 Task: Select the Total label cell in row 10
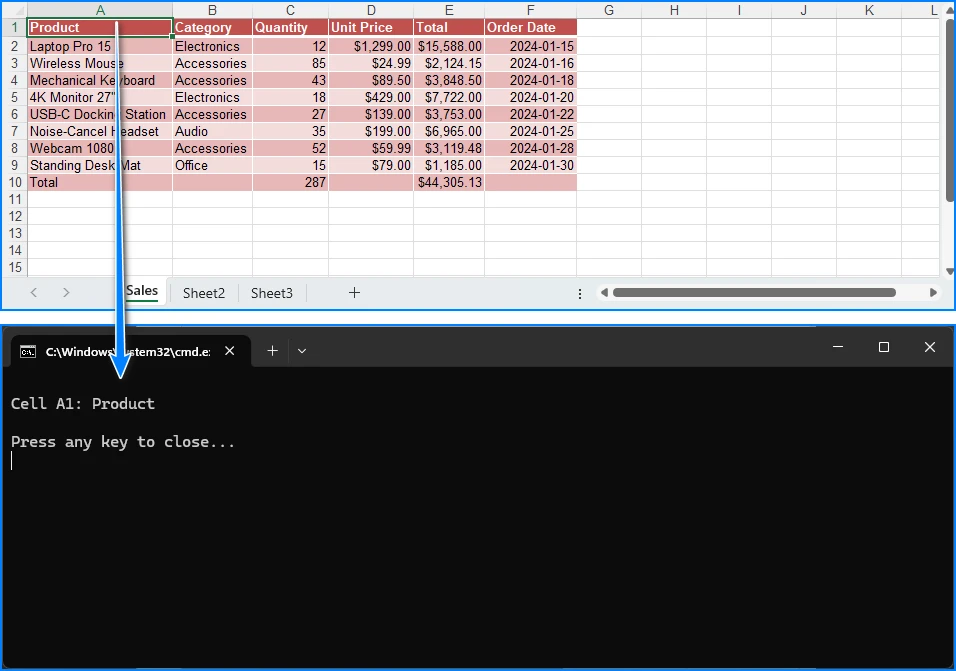click(x=100, y=182)
